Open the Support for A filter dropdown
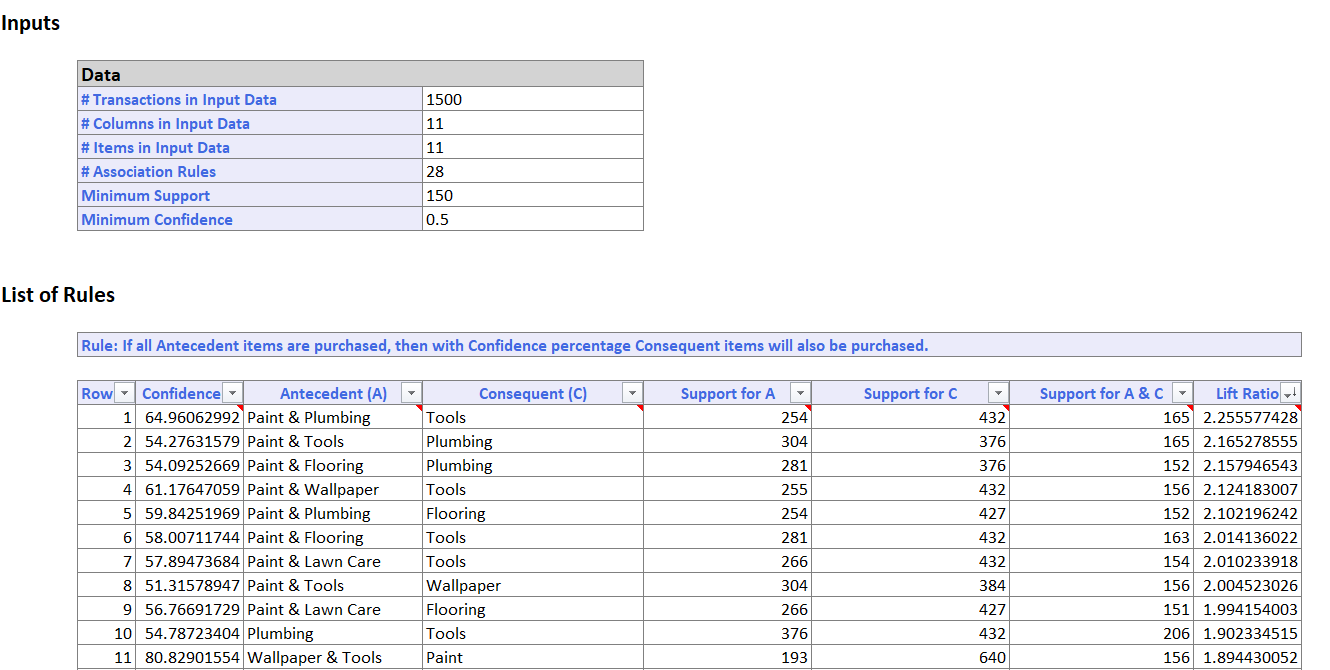This screenshot has height=670, width=1330. [x=799, y=394]
